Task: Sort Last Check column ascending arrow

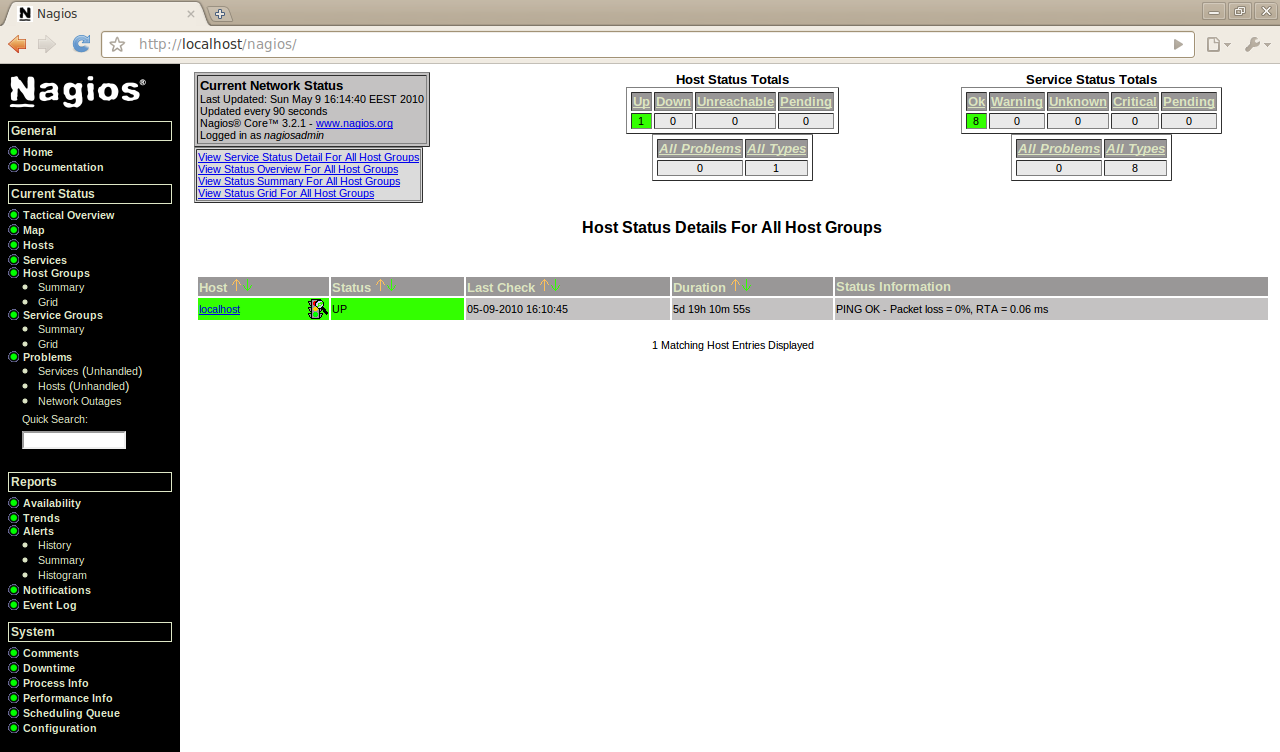Action: pos(544,286)
